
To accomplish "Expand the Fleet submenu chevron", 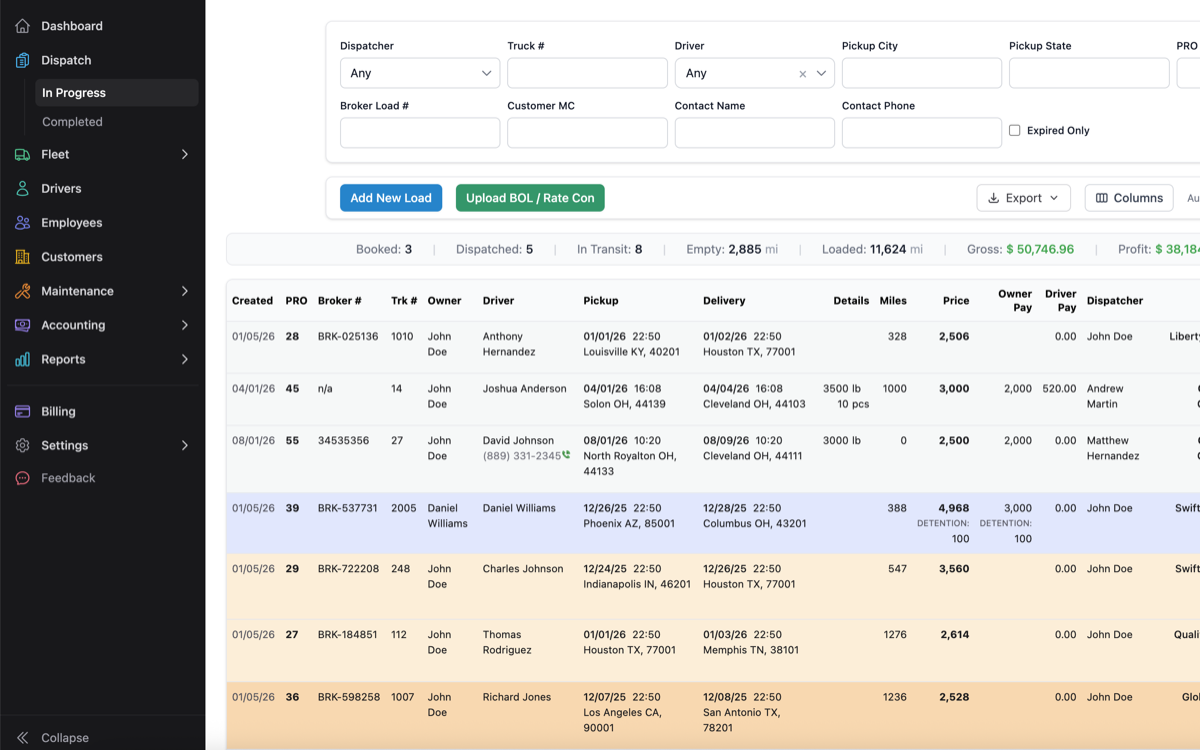I will [184, 154].
